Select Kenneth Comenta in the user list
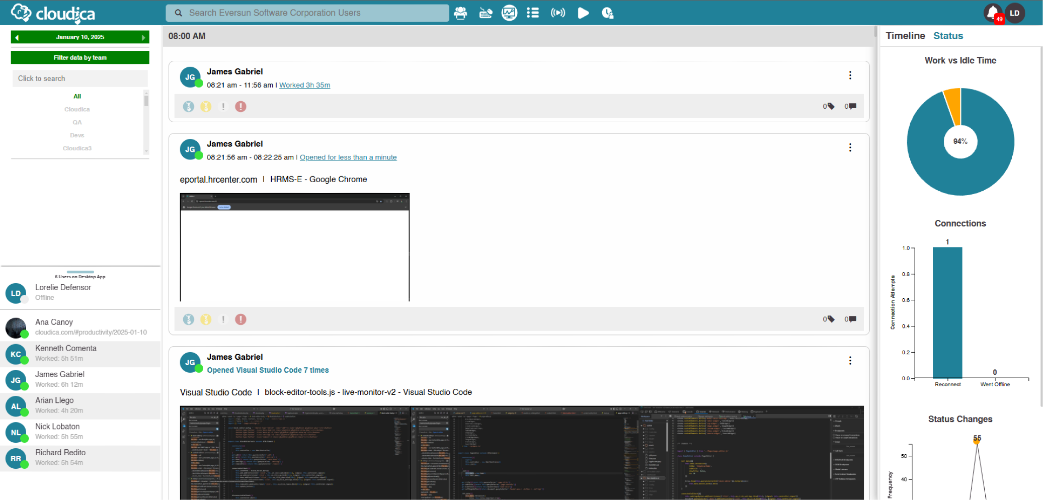 click(80, 353)
